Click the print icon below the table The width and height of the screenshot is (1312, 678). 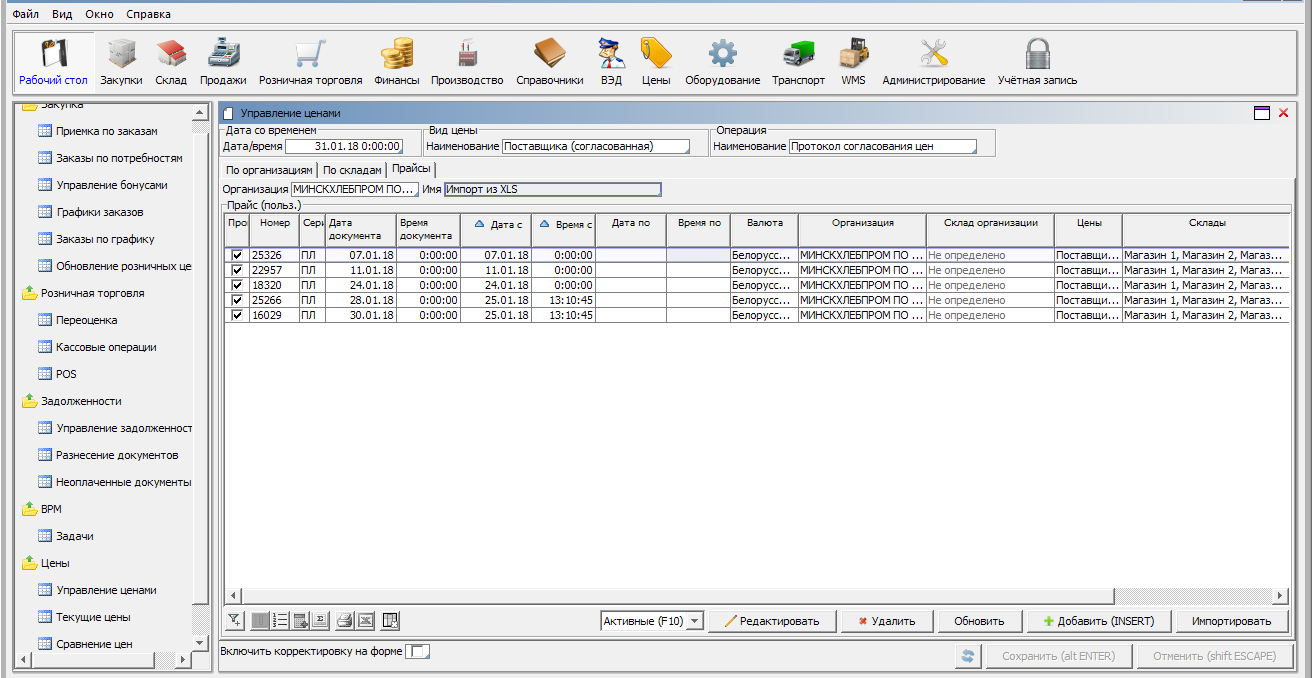coord(344,621)
